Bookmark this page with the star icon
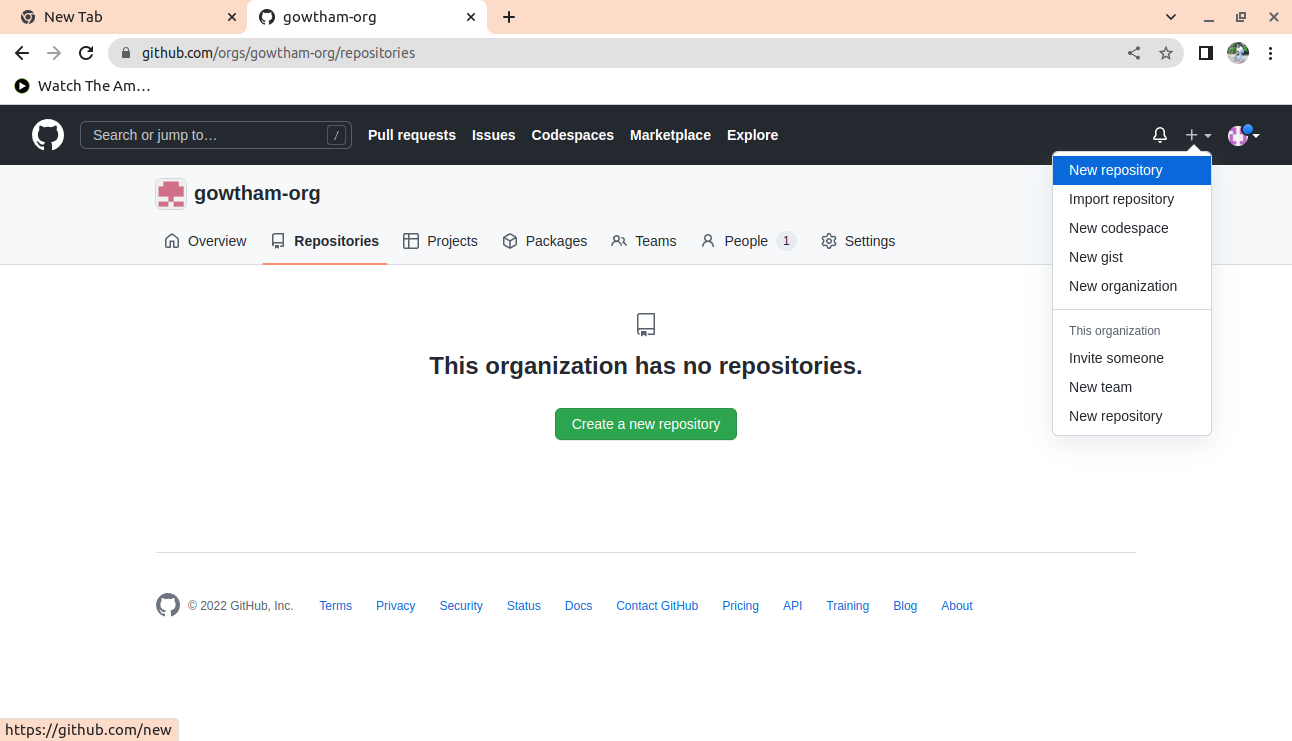 coord(1166,53)
